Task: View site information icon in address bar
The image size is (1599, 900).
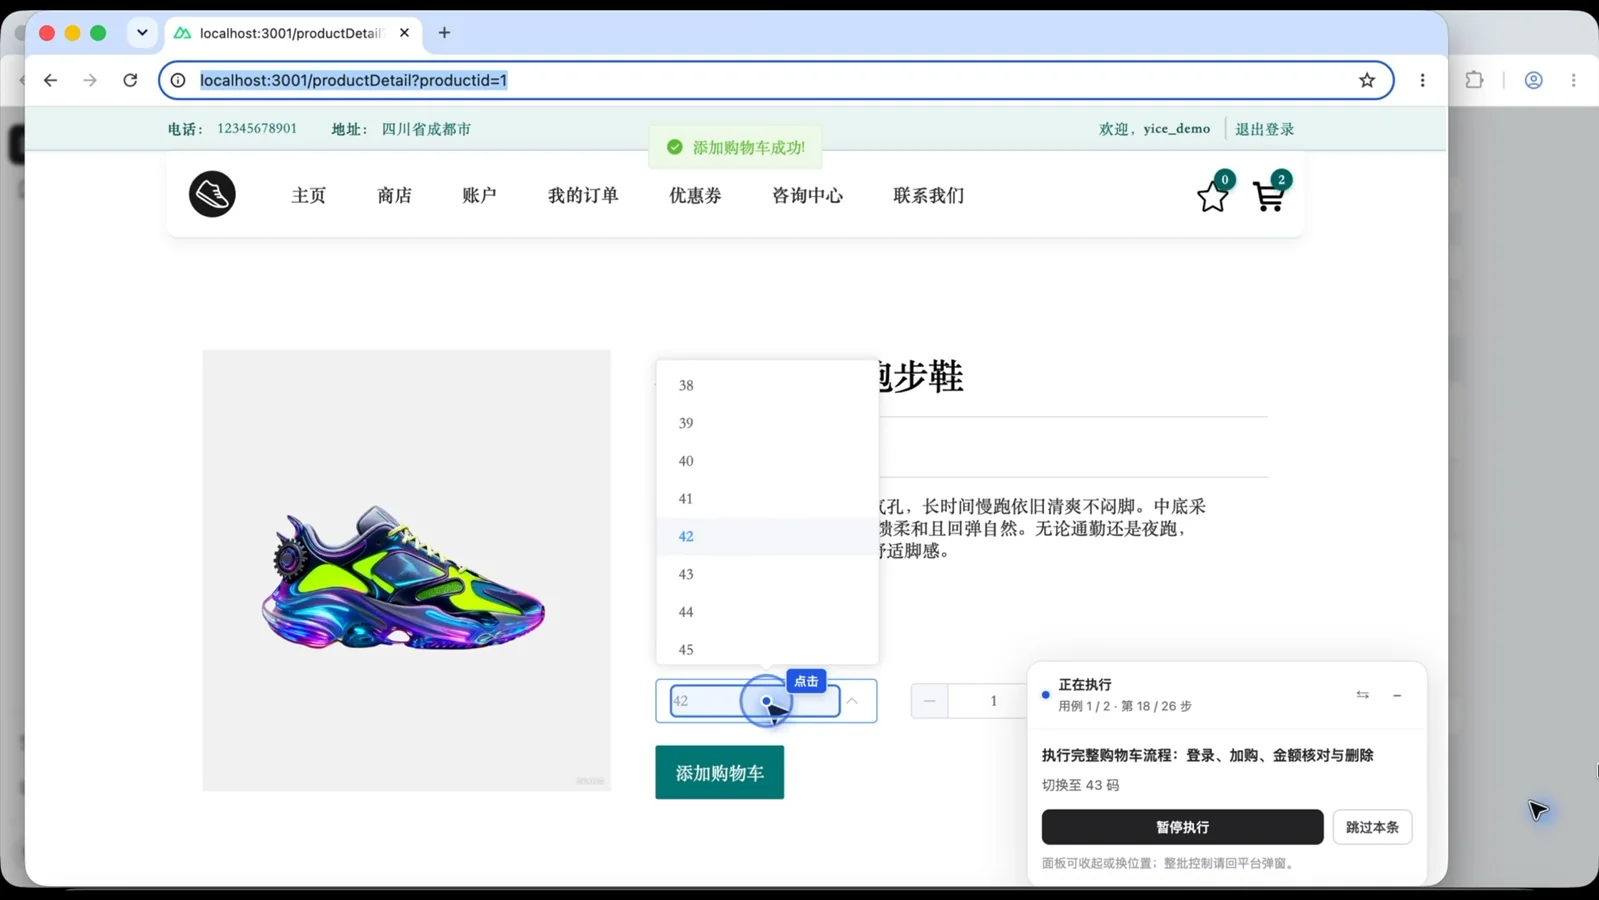Action: tap(178, 80)
